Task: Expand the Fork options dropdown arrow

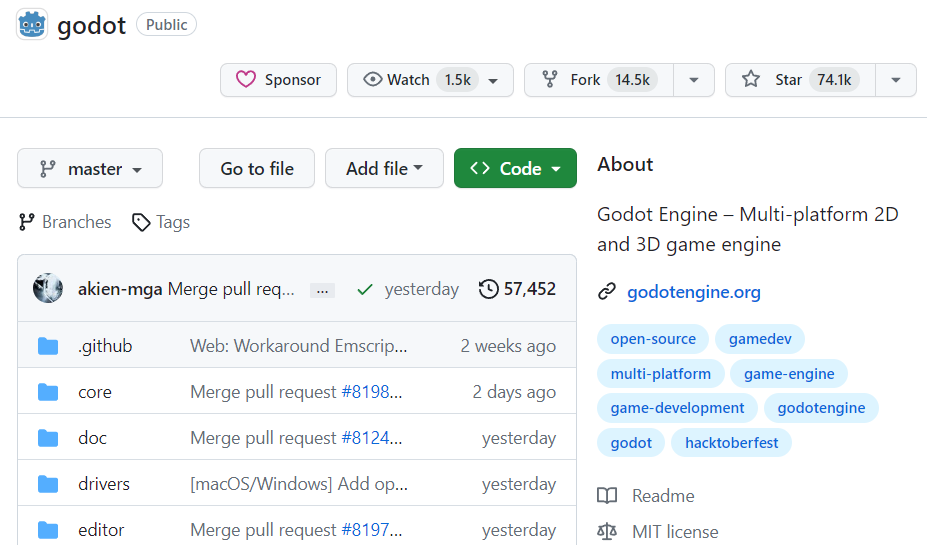Action: point(694,80)
